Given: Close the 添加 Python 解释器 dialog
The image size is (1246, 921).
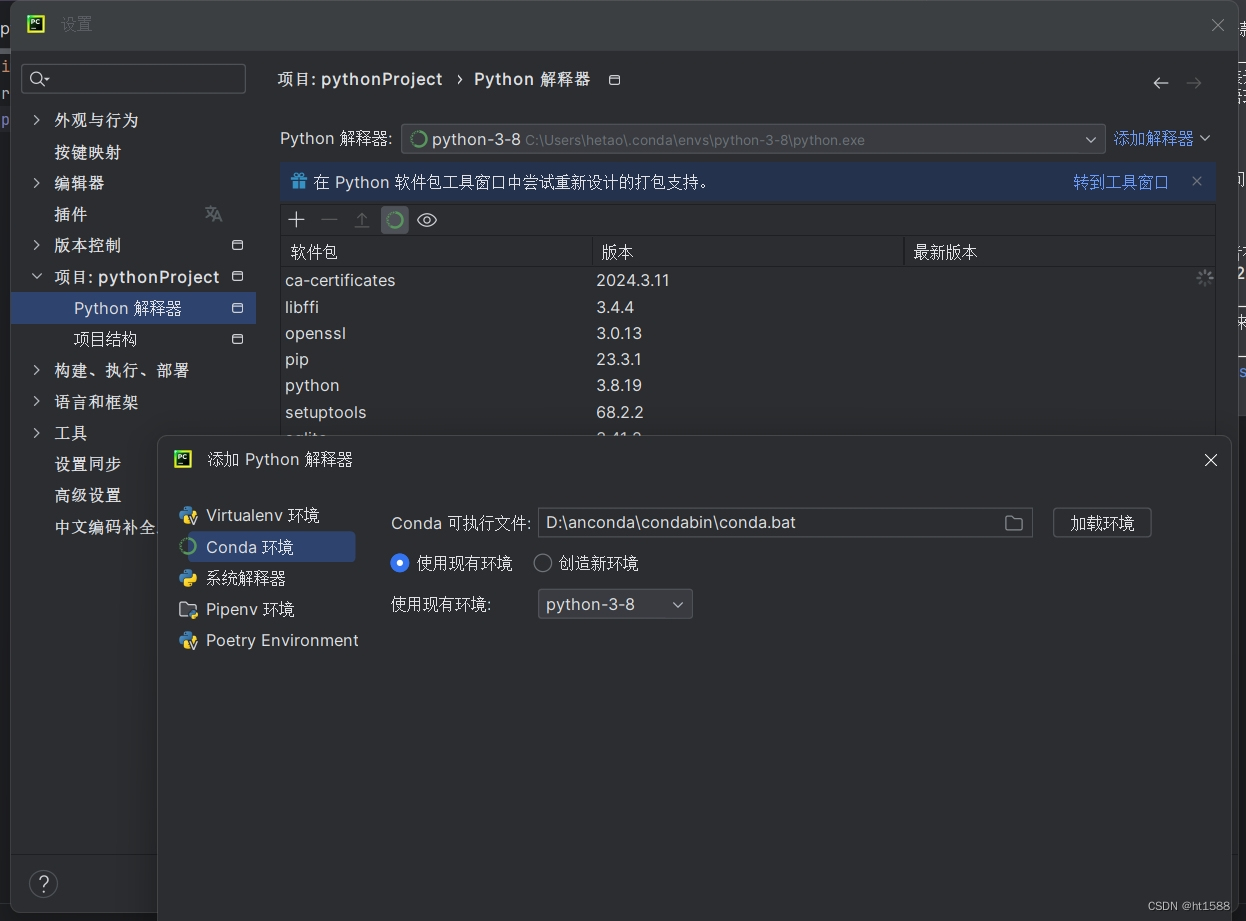Looking at the screenshot, I should 1211,460.
